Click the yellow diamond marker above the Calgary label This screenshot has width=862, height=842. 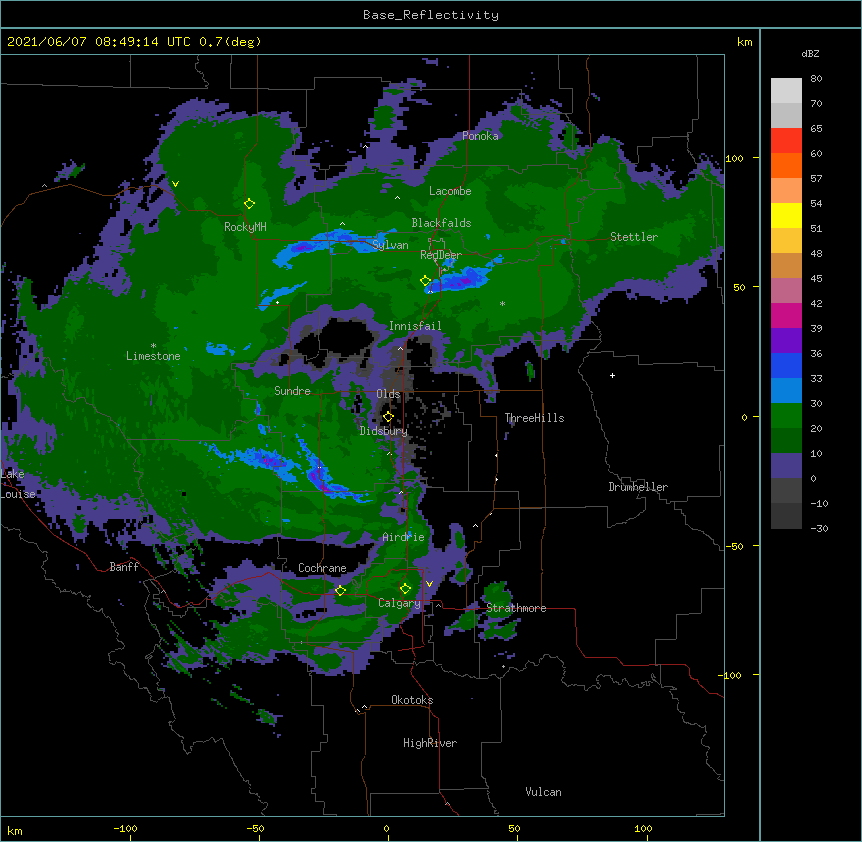pos(405,589)
